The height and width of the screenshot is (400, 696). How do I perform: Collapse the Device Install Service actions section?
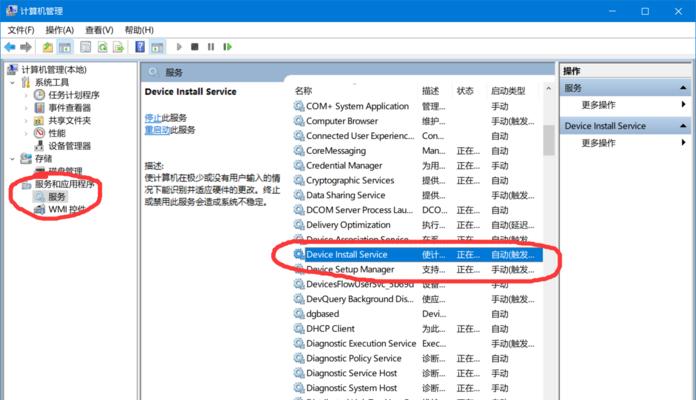[683, 126]
